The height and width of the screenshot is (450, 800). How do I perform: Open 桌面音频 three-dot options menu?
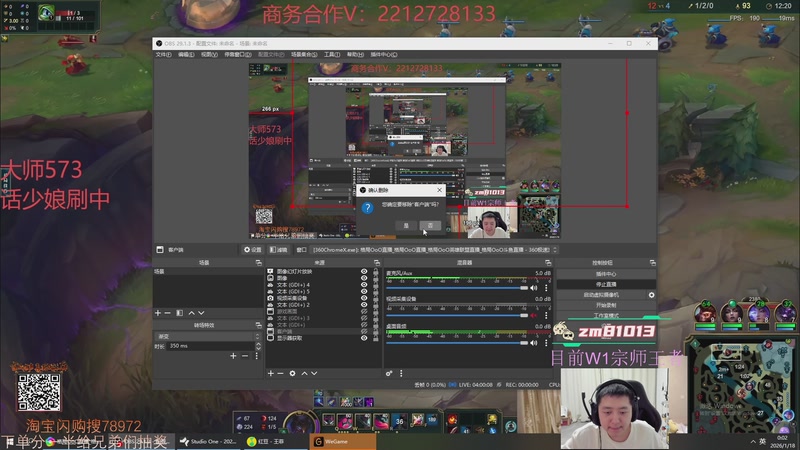[x=546, y=343]
